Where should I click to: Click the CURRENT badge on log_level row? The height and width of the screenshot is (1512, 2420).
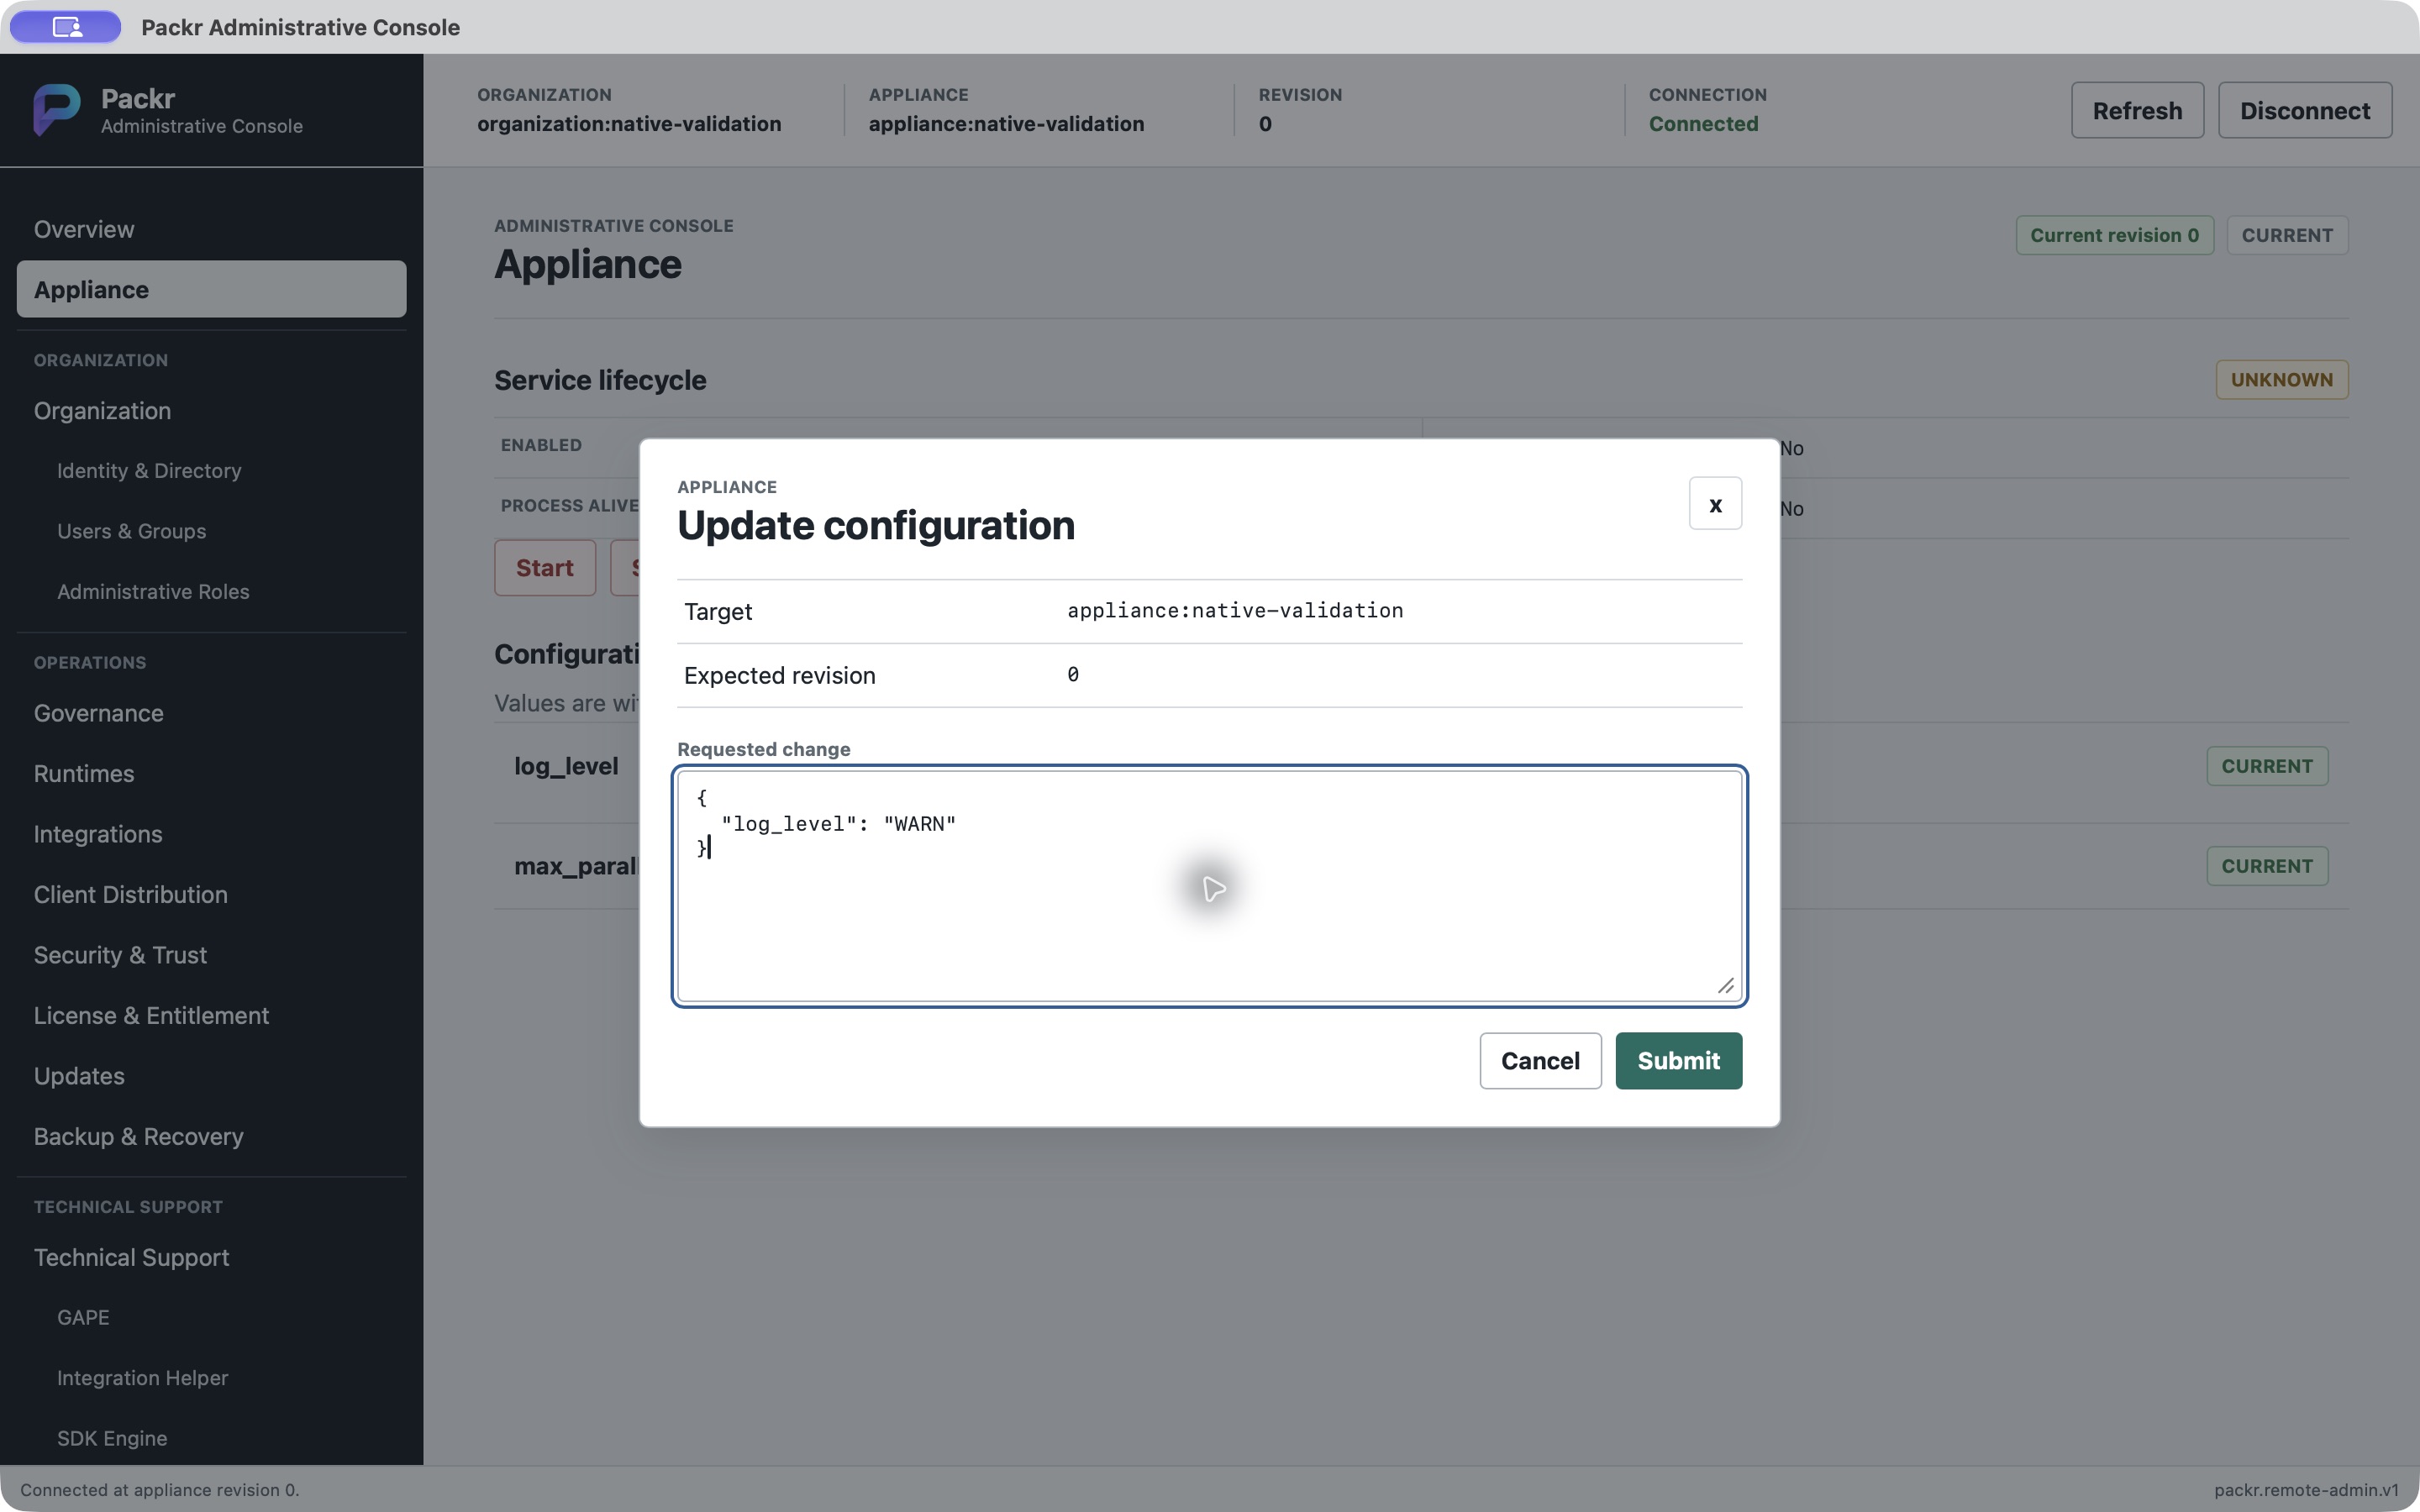point(2267,766)
